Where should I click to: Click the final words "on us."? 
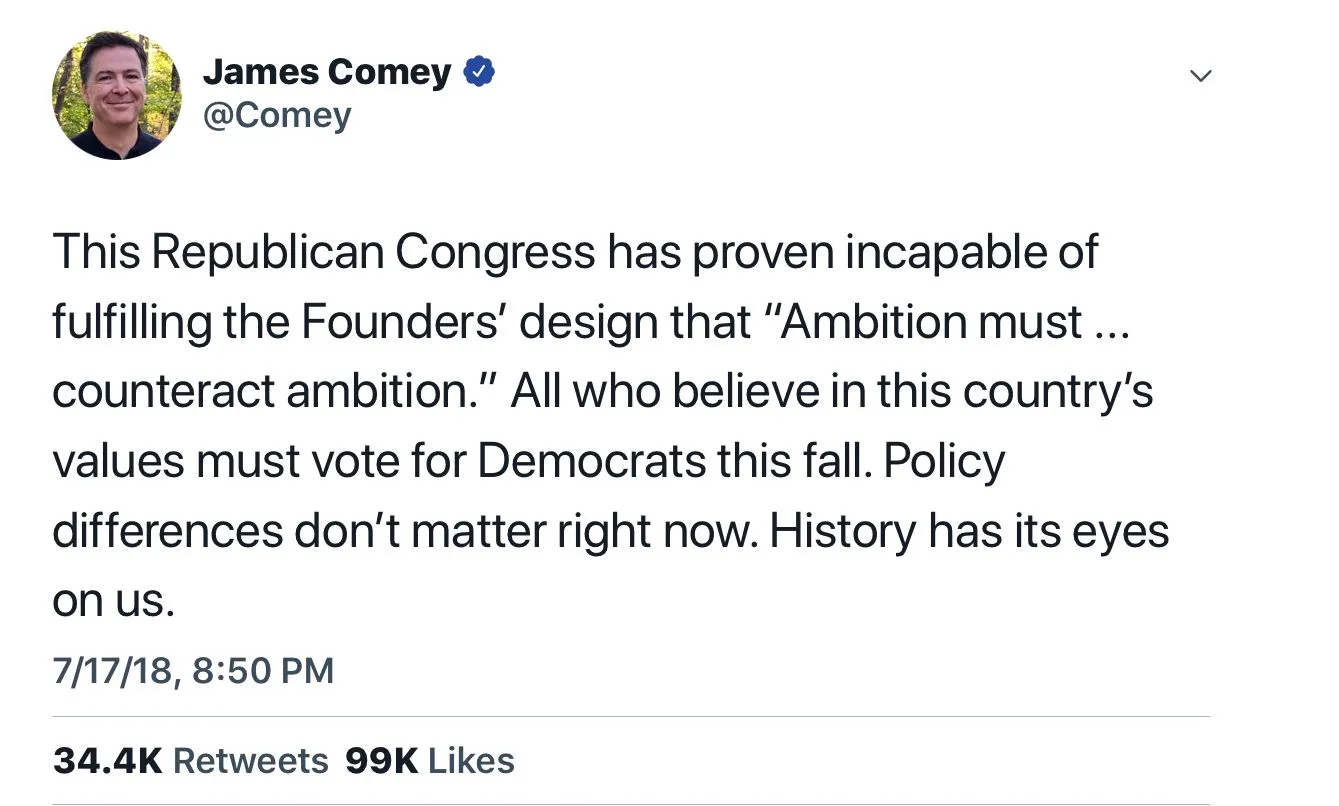[113, 601]
